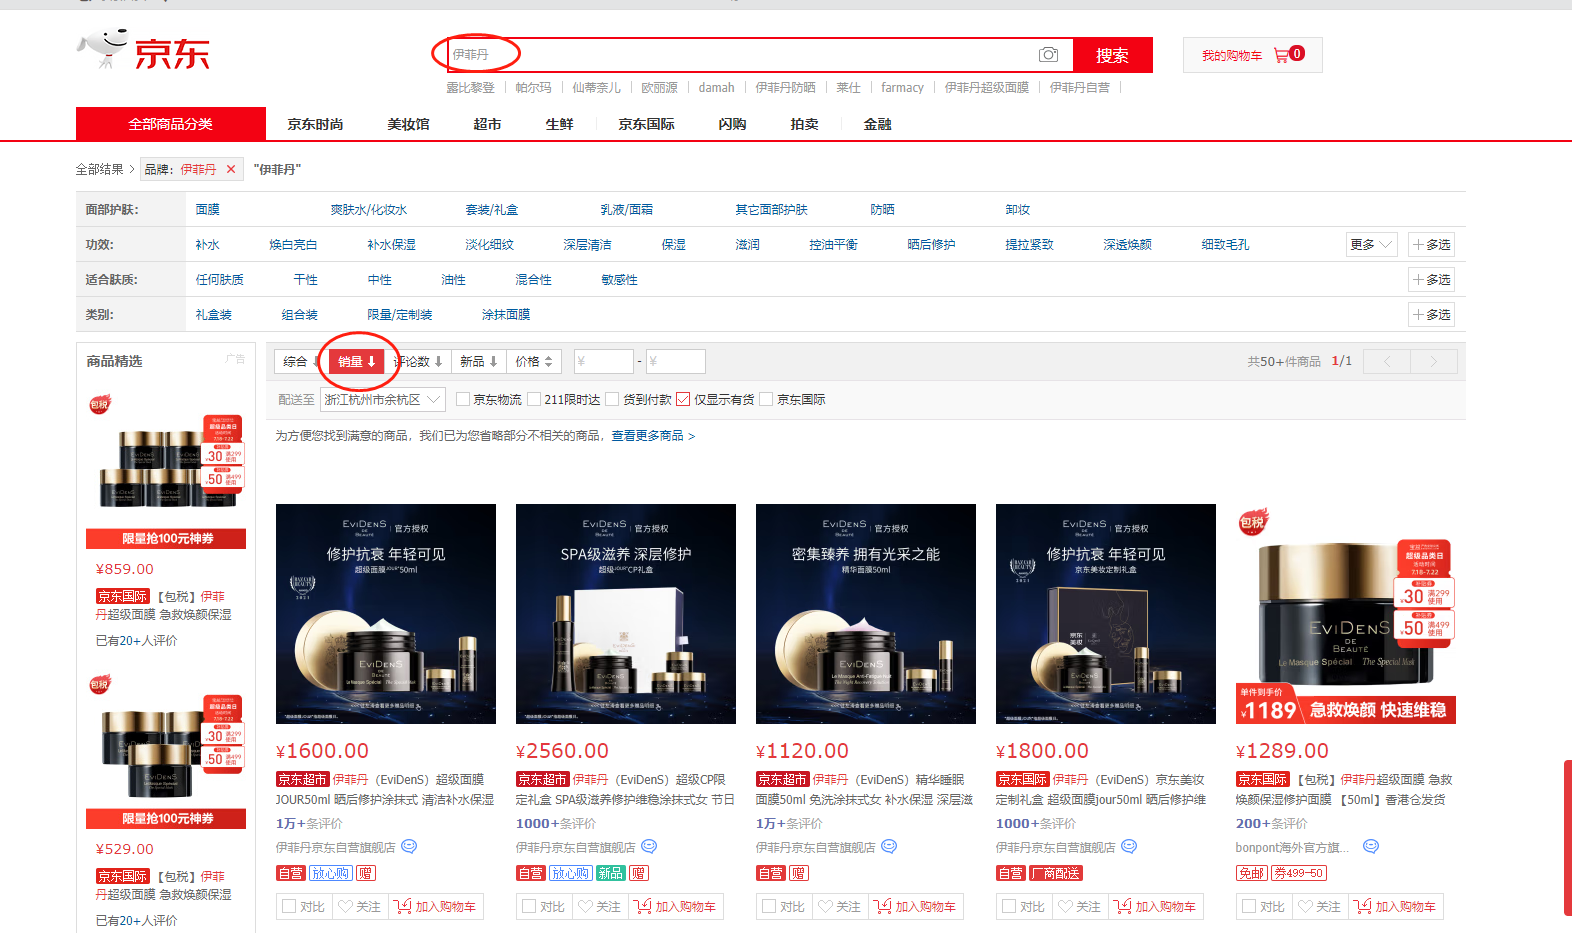Select 超市 in the navigation bar
Image resolution: width=1572 pixels, height=933 pixels.
click(488, 124)
